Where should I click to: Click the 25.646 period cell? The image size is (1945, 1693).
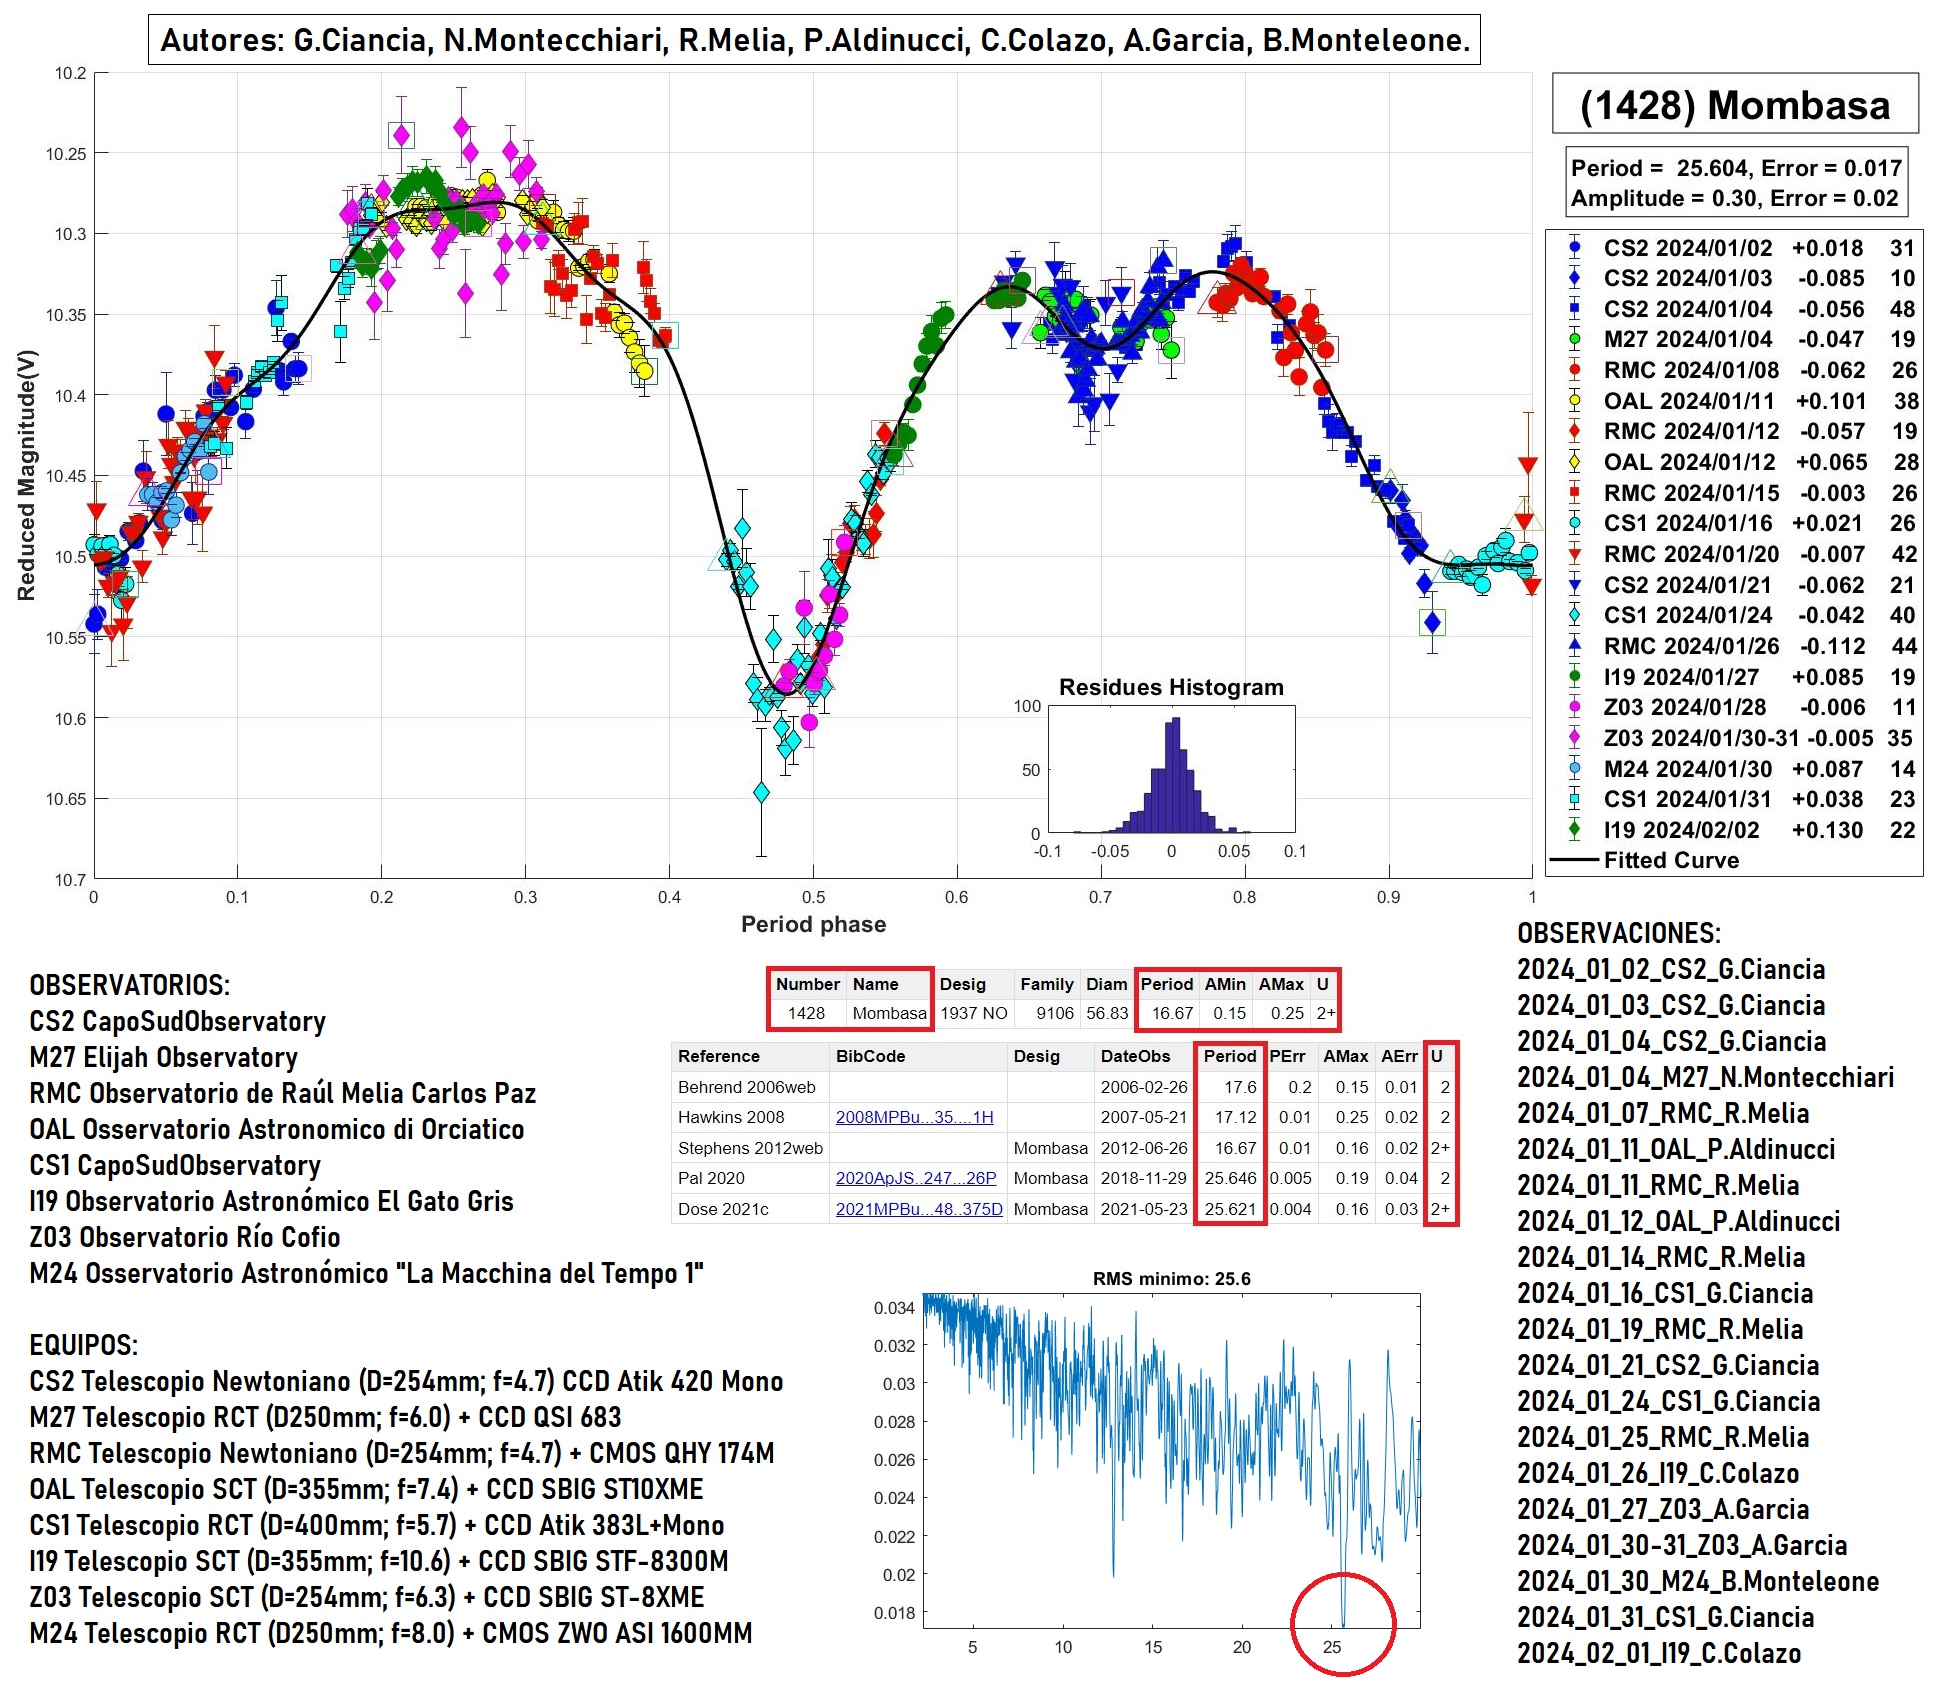pyautogui.click(x=1231, y=1178)
